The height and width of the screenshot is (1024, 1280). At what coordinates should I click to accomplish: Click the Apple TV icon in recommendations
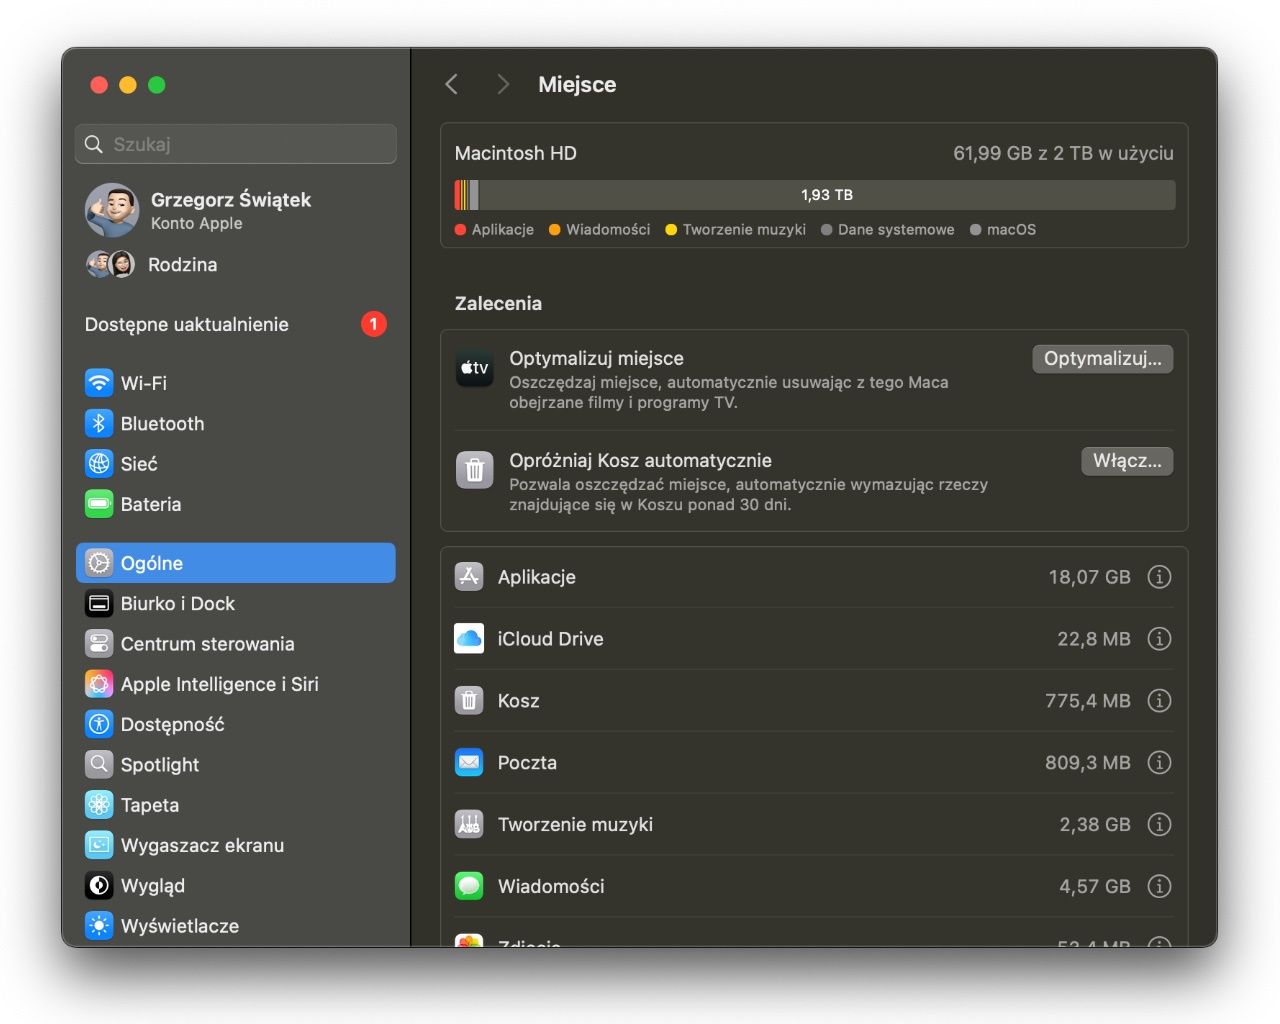(474, 368)
